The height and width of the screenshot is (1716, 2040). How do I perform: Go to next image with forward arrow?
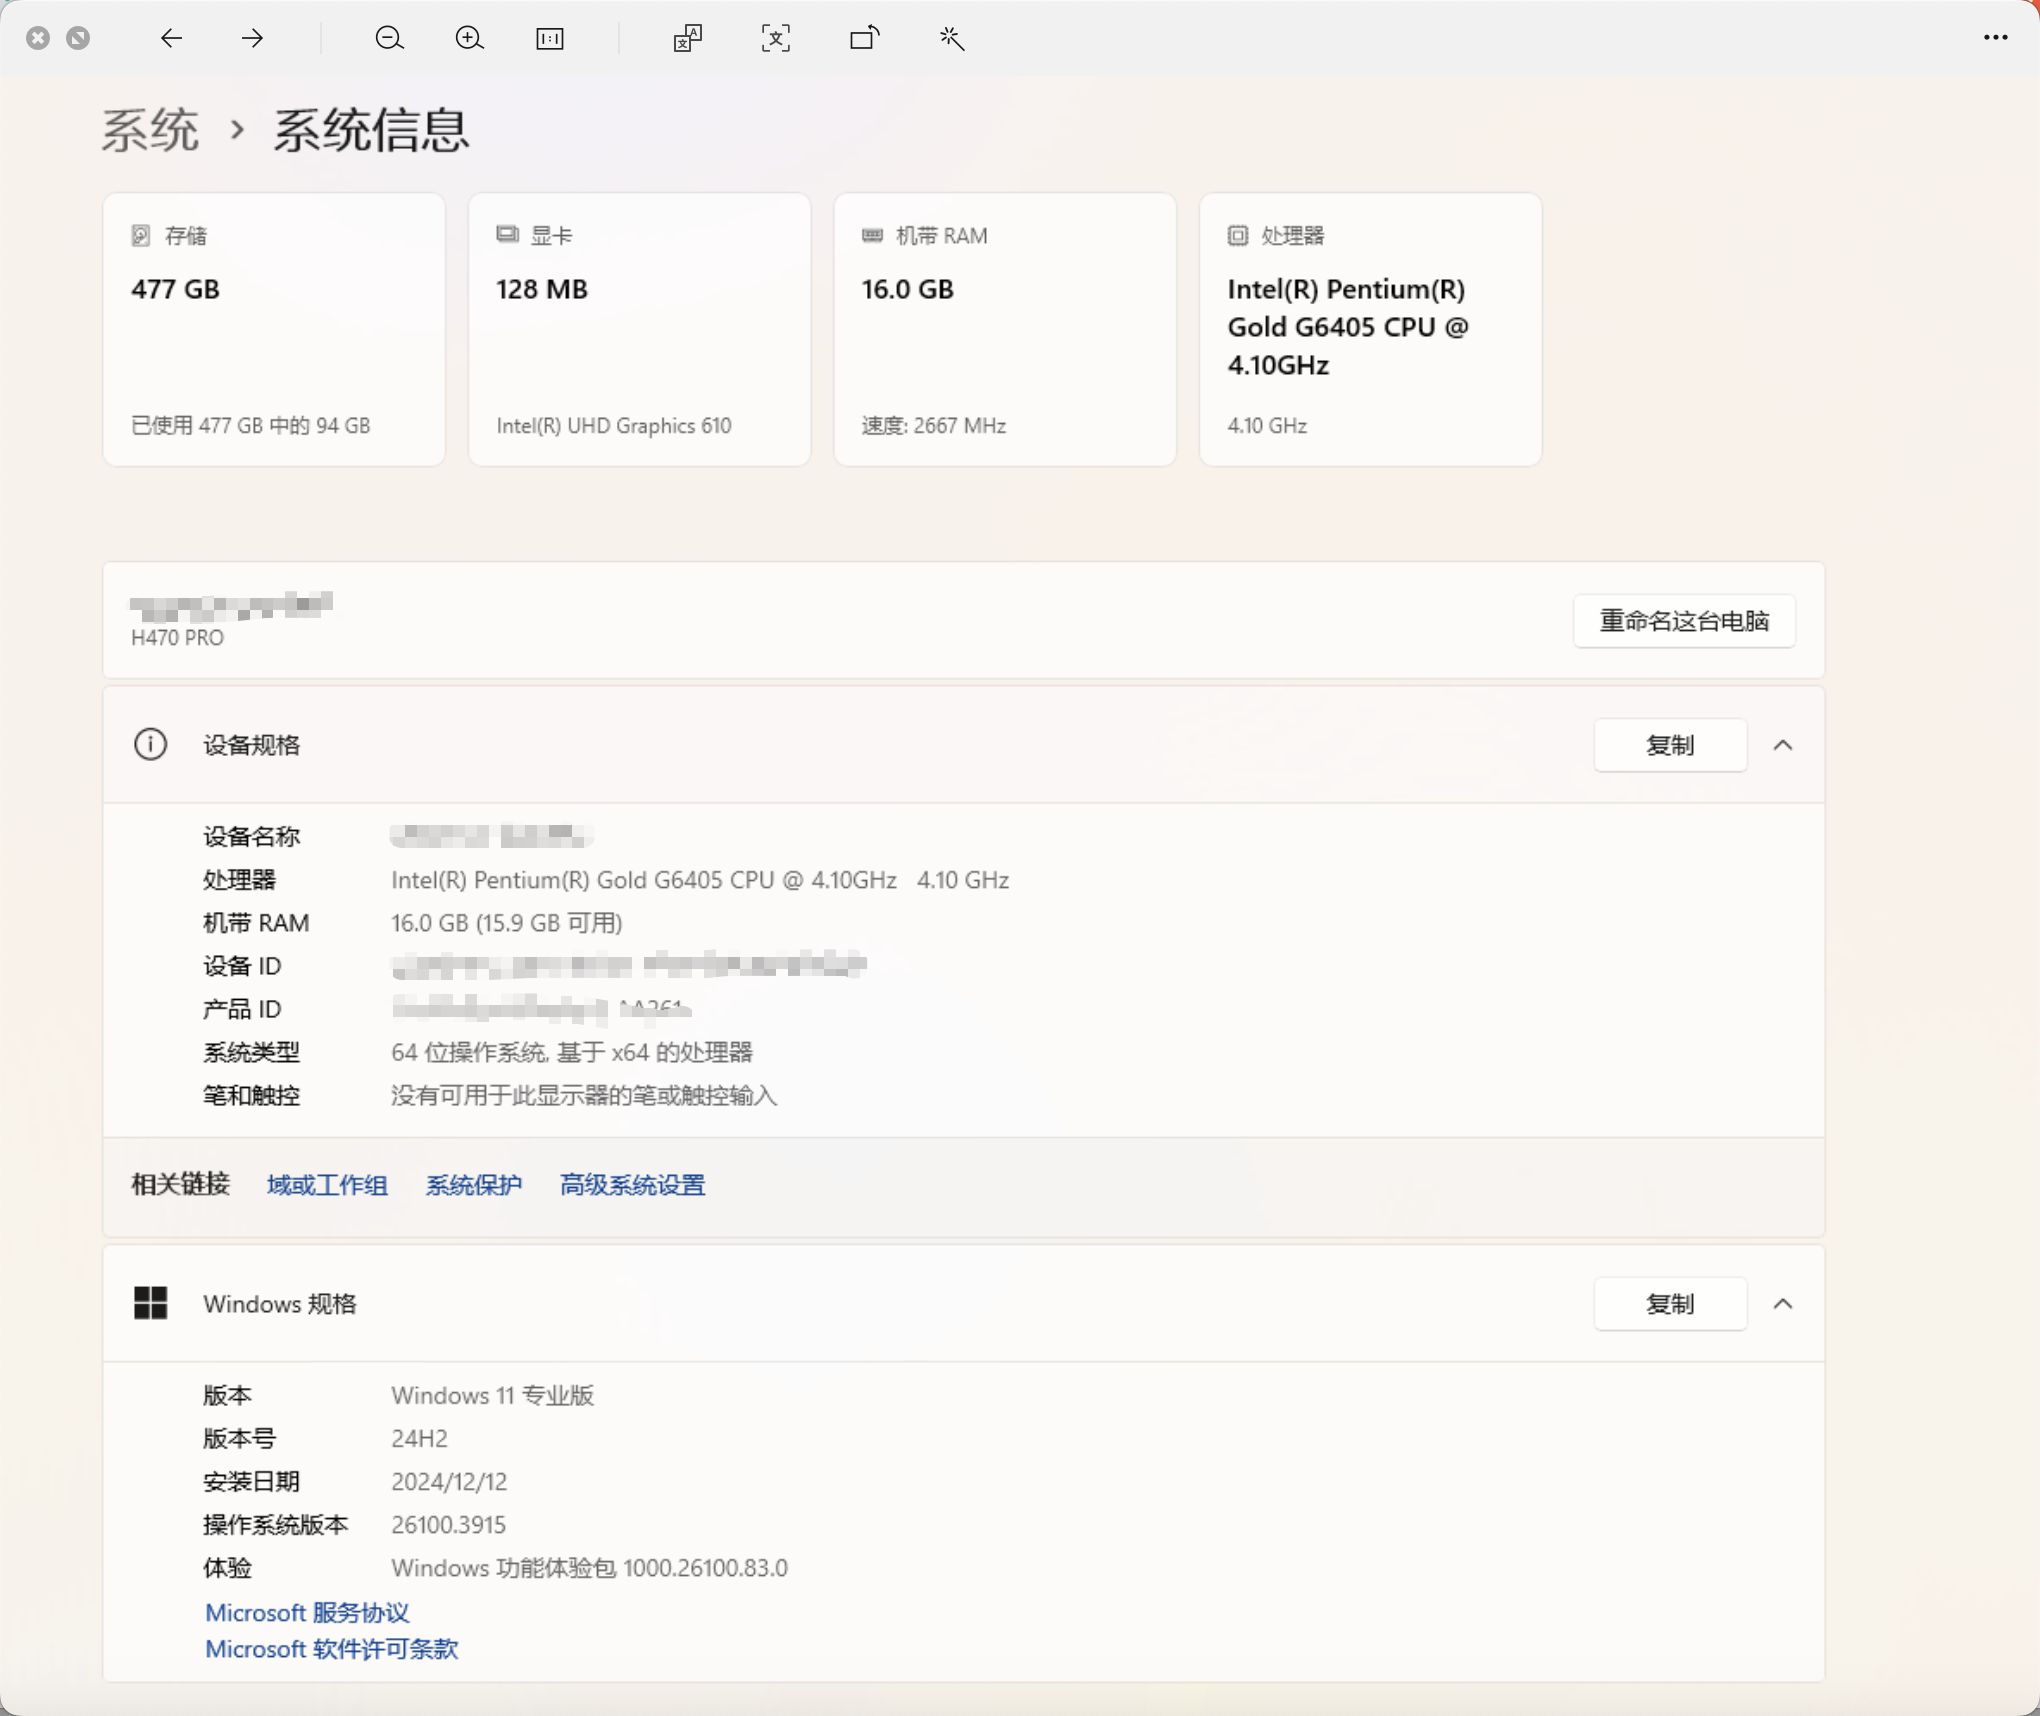(x=252, y=38)
